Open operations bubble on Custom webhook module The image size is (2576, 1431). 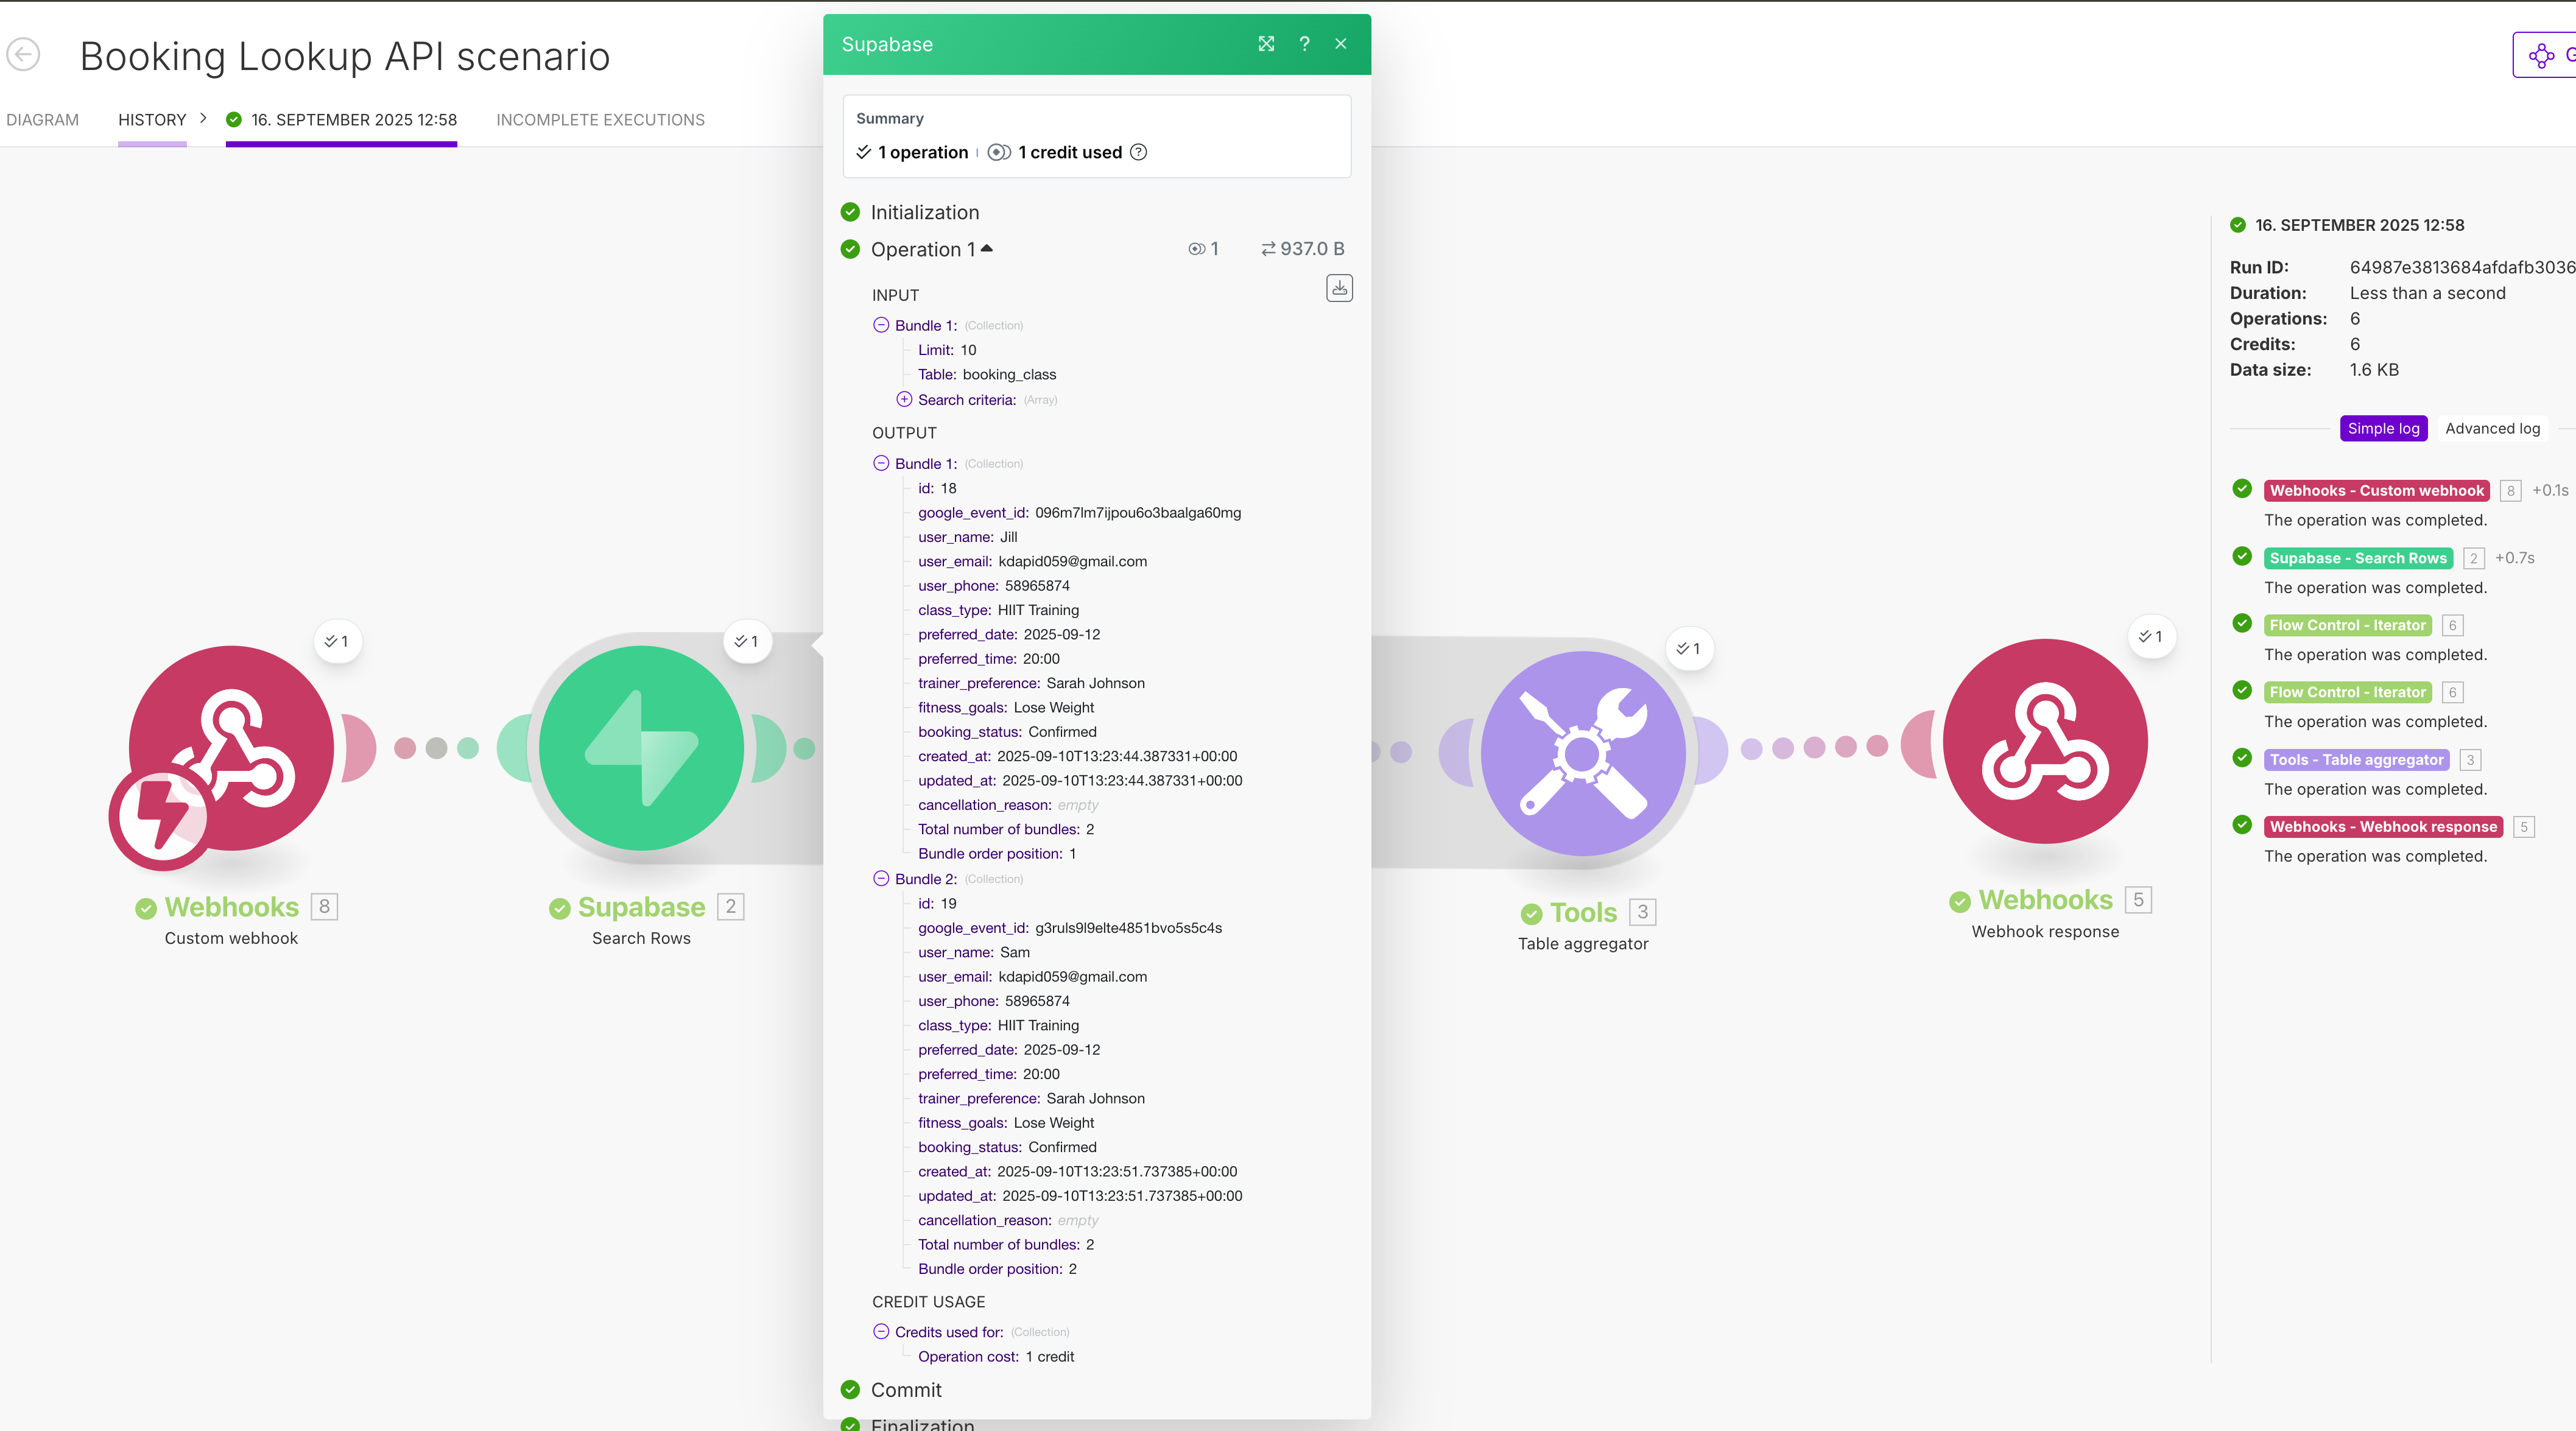pos(338,641)
